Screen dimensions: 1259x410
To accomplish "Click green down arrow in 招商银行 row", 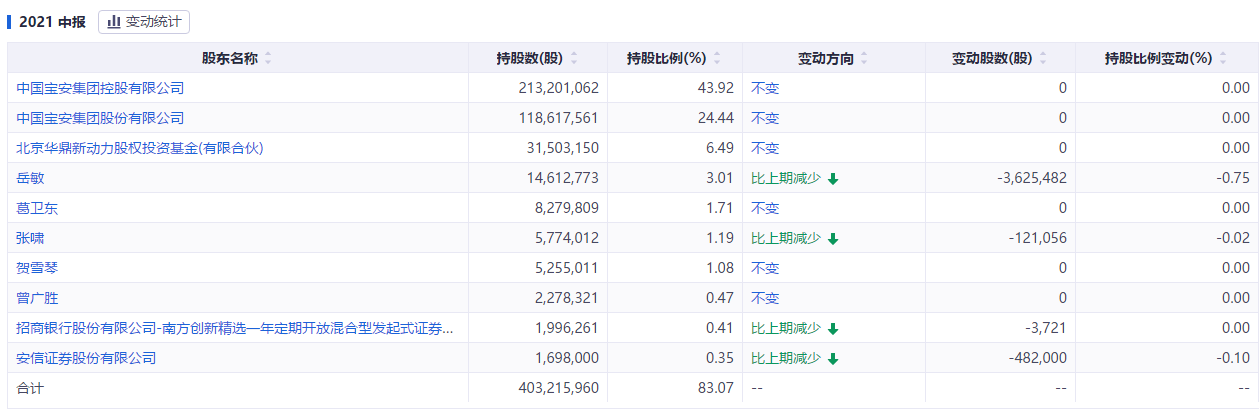I will click(x=833, y=329).
